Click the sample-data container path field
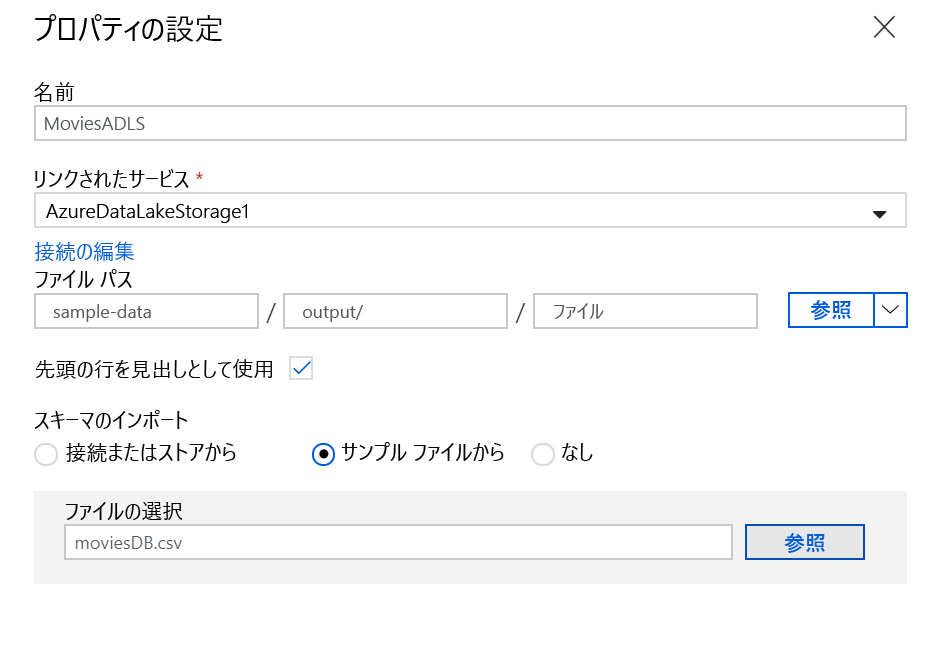943x663 pixels. pyautogui.click(x=146, y=311)
